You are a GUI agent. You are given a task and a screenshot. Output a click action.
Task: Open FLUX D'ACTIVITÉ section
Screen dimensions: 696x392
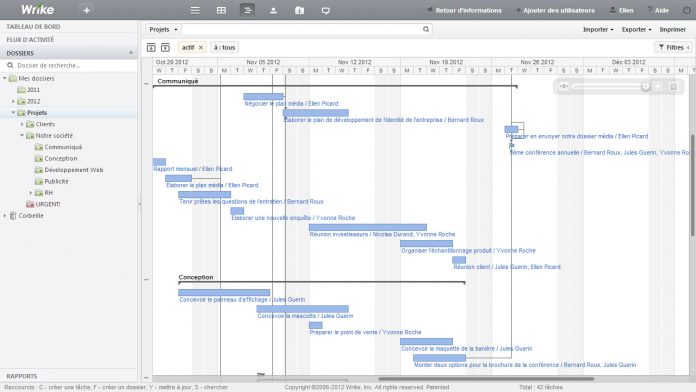click(x=30, y=40)
